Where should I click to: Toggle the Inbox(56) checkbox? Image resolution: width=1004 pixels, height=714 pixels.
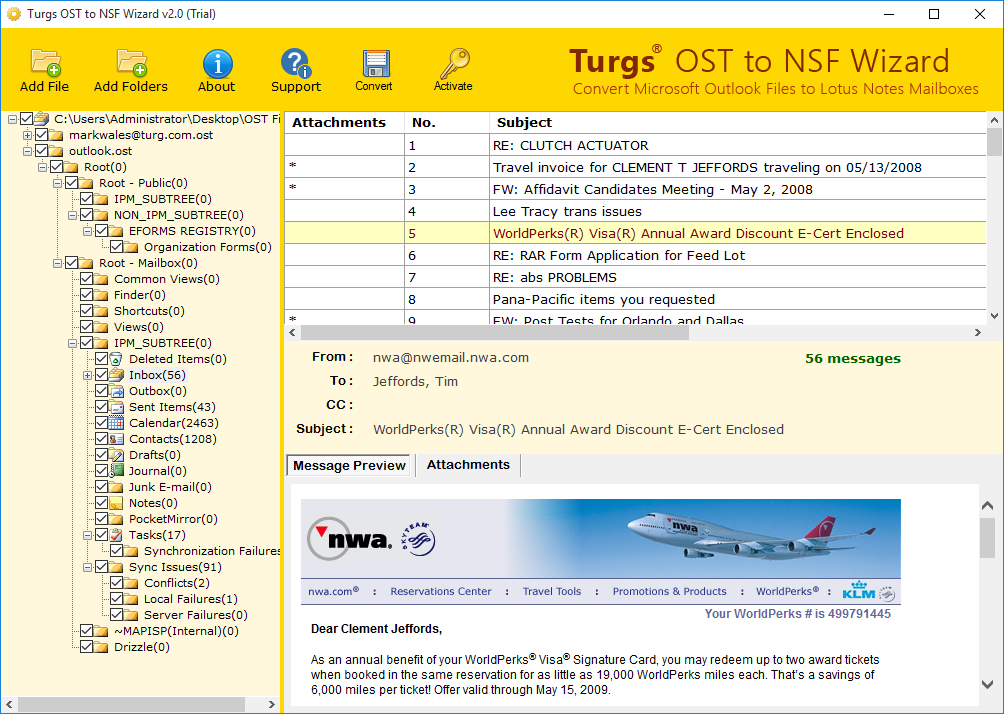(102, 375)
